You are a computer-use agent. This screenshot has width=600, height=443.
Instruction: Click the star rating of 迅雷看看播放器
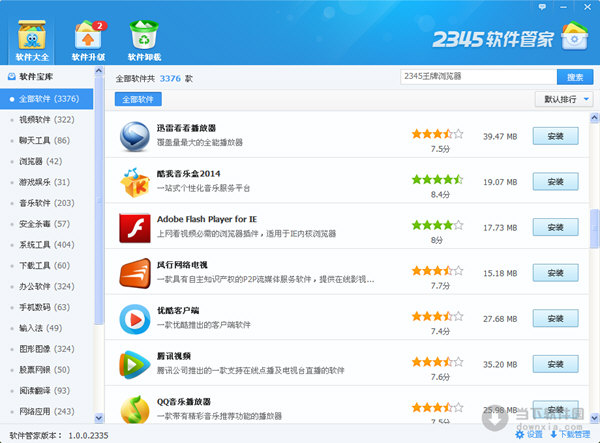coord(437,134)
